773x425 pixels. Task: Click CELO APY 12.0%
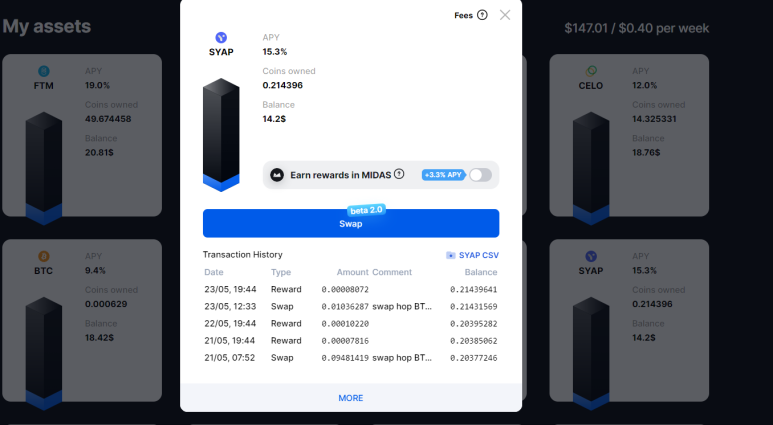[644, 85]
